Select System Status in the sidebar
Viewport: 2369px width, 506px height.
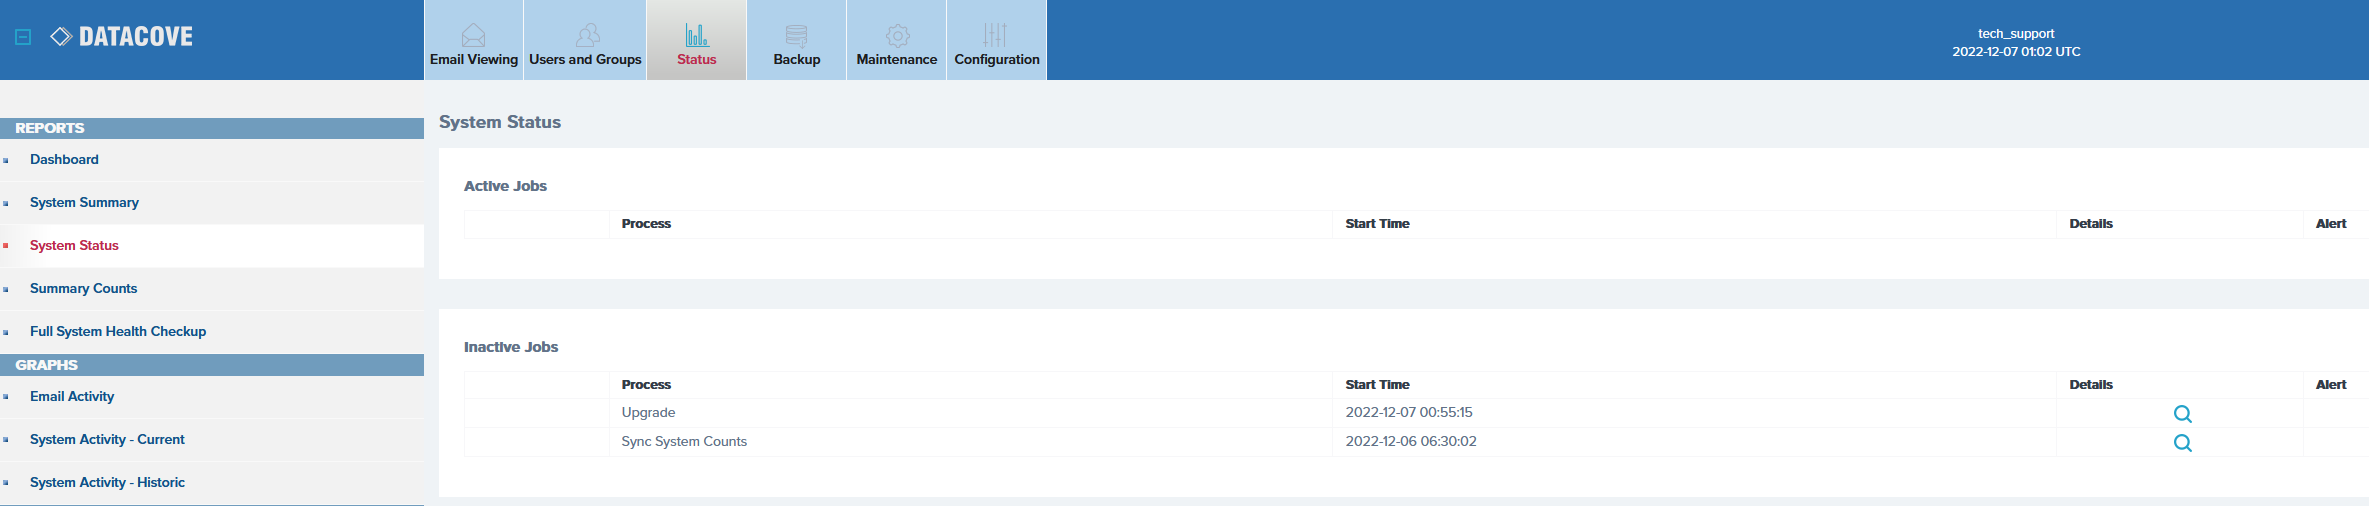[74, 246]
